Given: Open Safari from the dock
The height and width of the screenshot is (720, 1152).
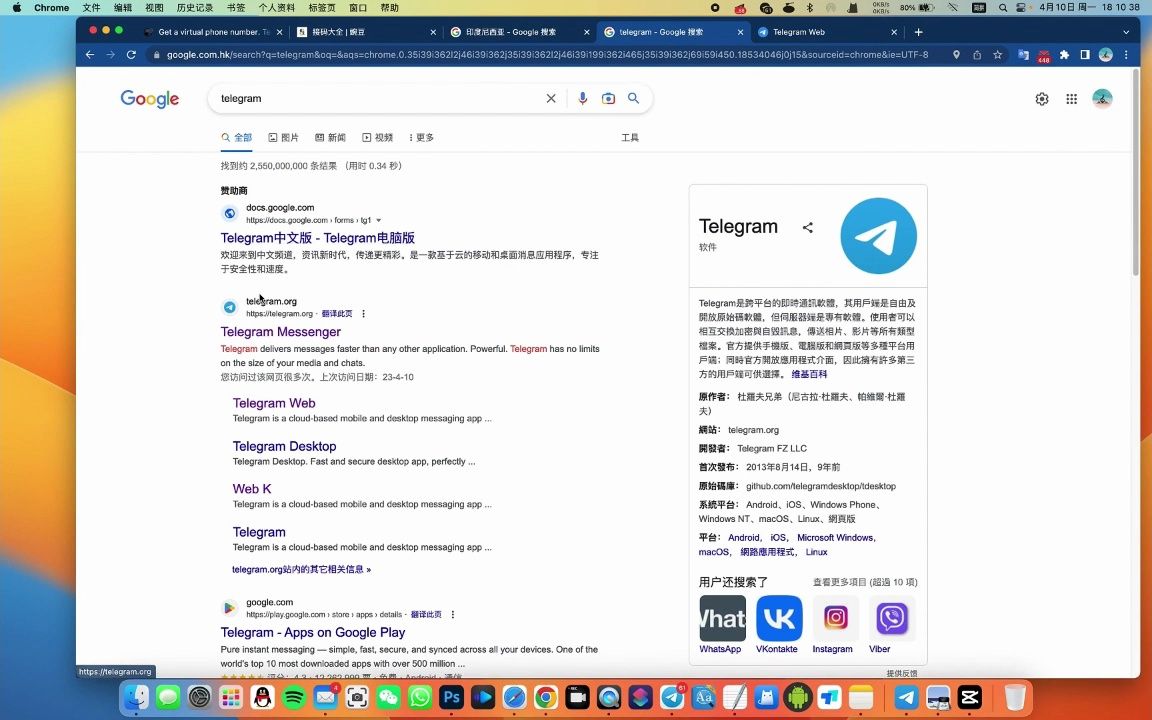Looking at the screenshot, I should pos(514,697).
